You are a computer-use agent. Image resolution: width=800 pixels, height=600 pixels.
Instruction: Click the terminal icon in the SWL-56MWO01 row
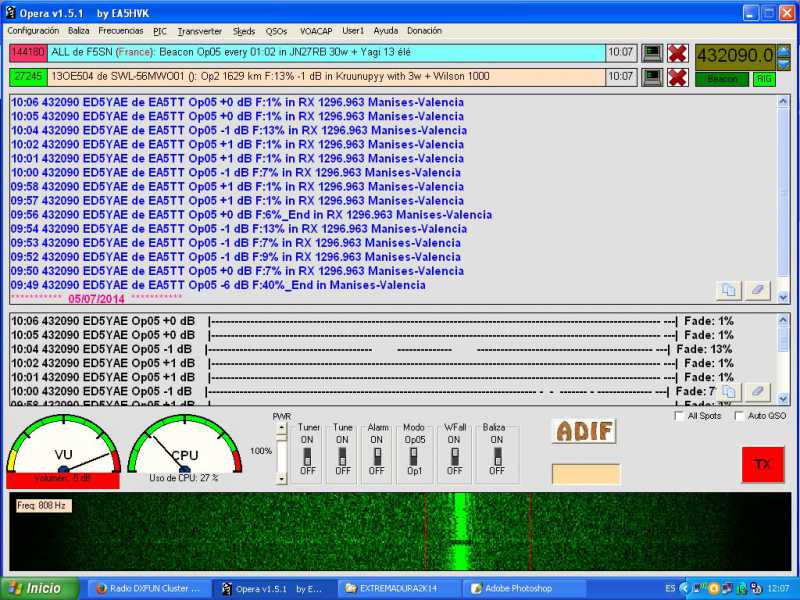tap(652, 77)
